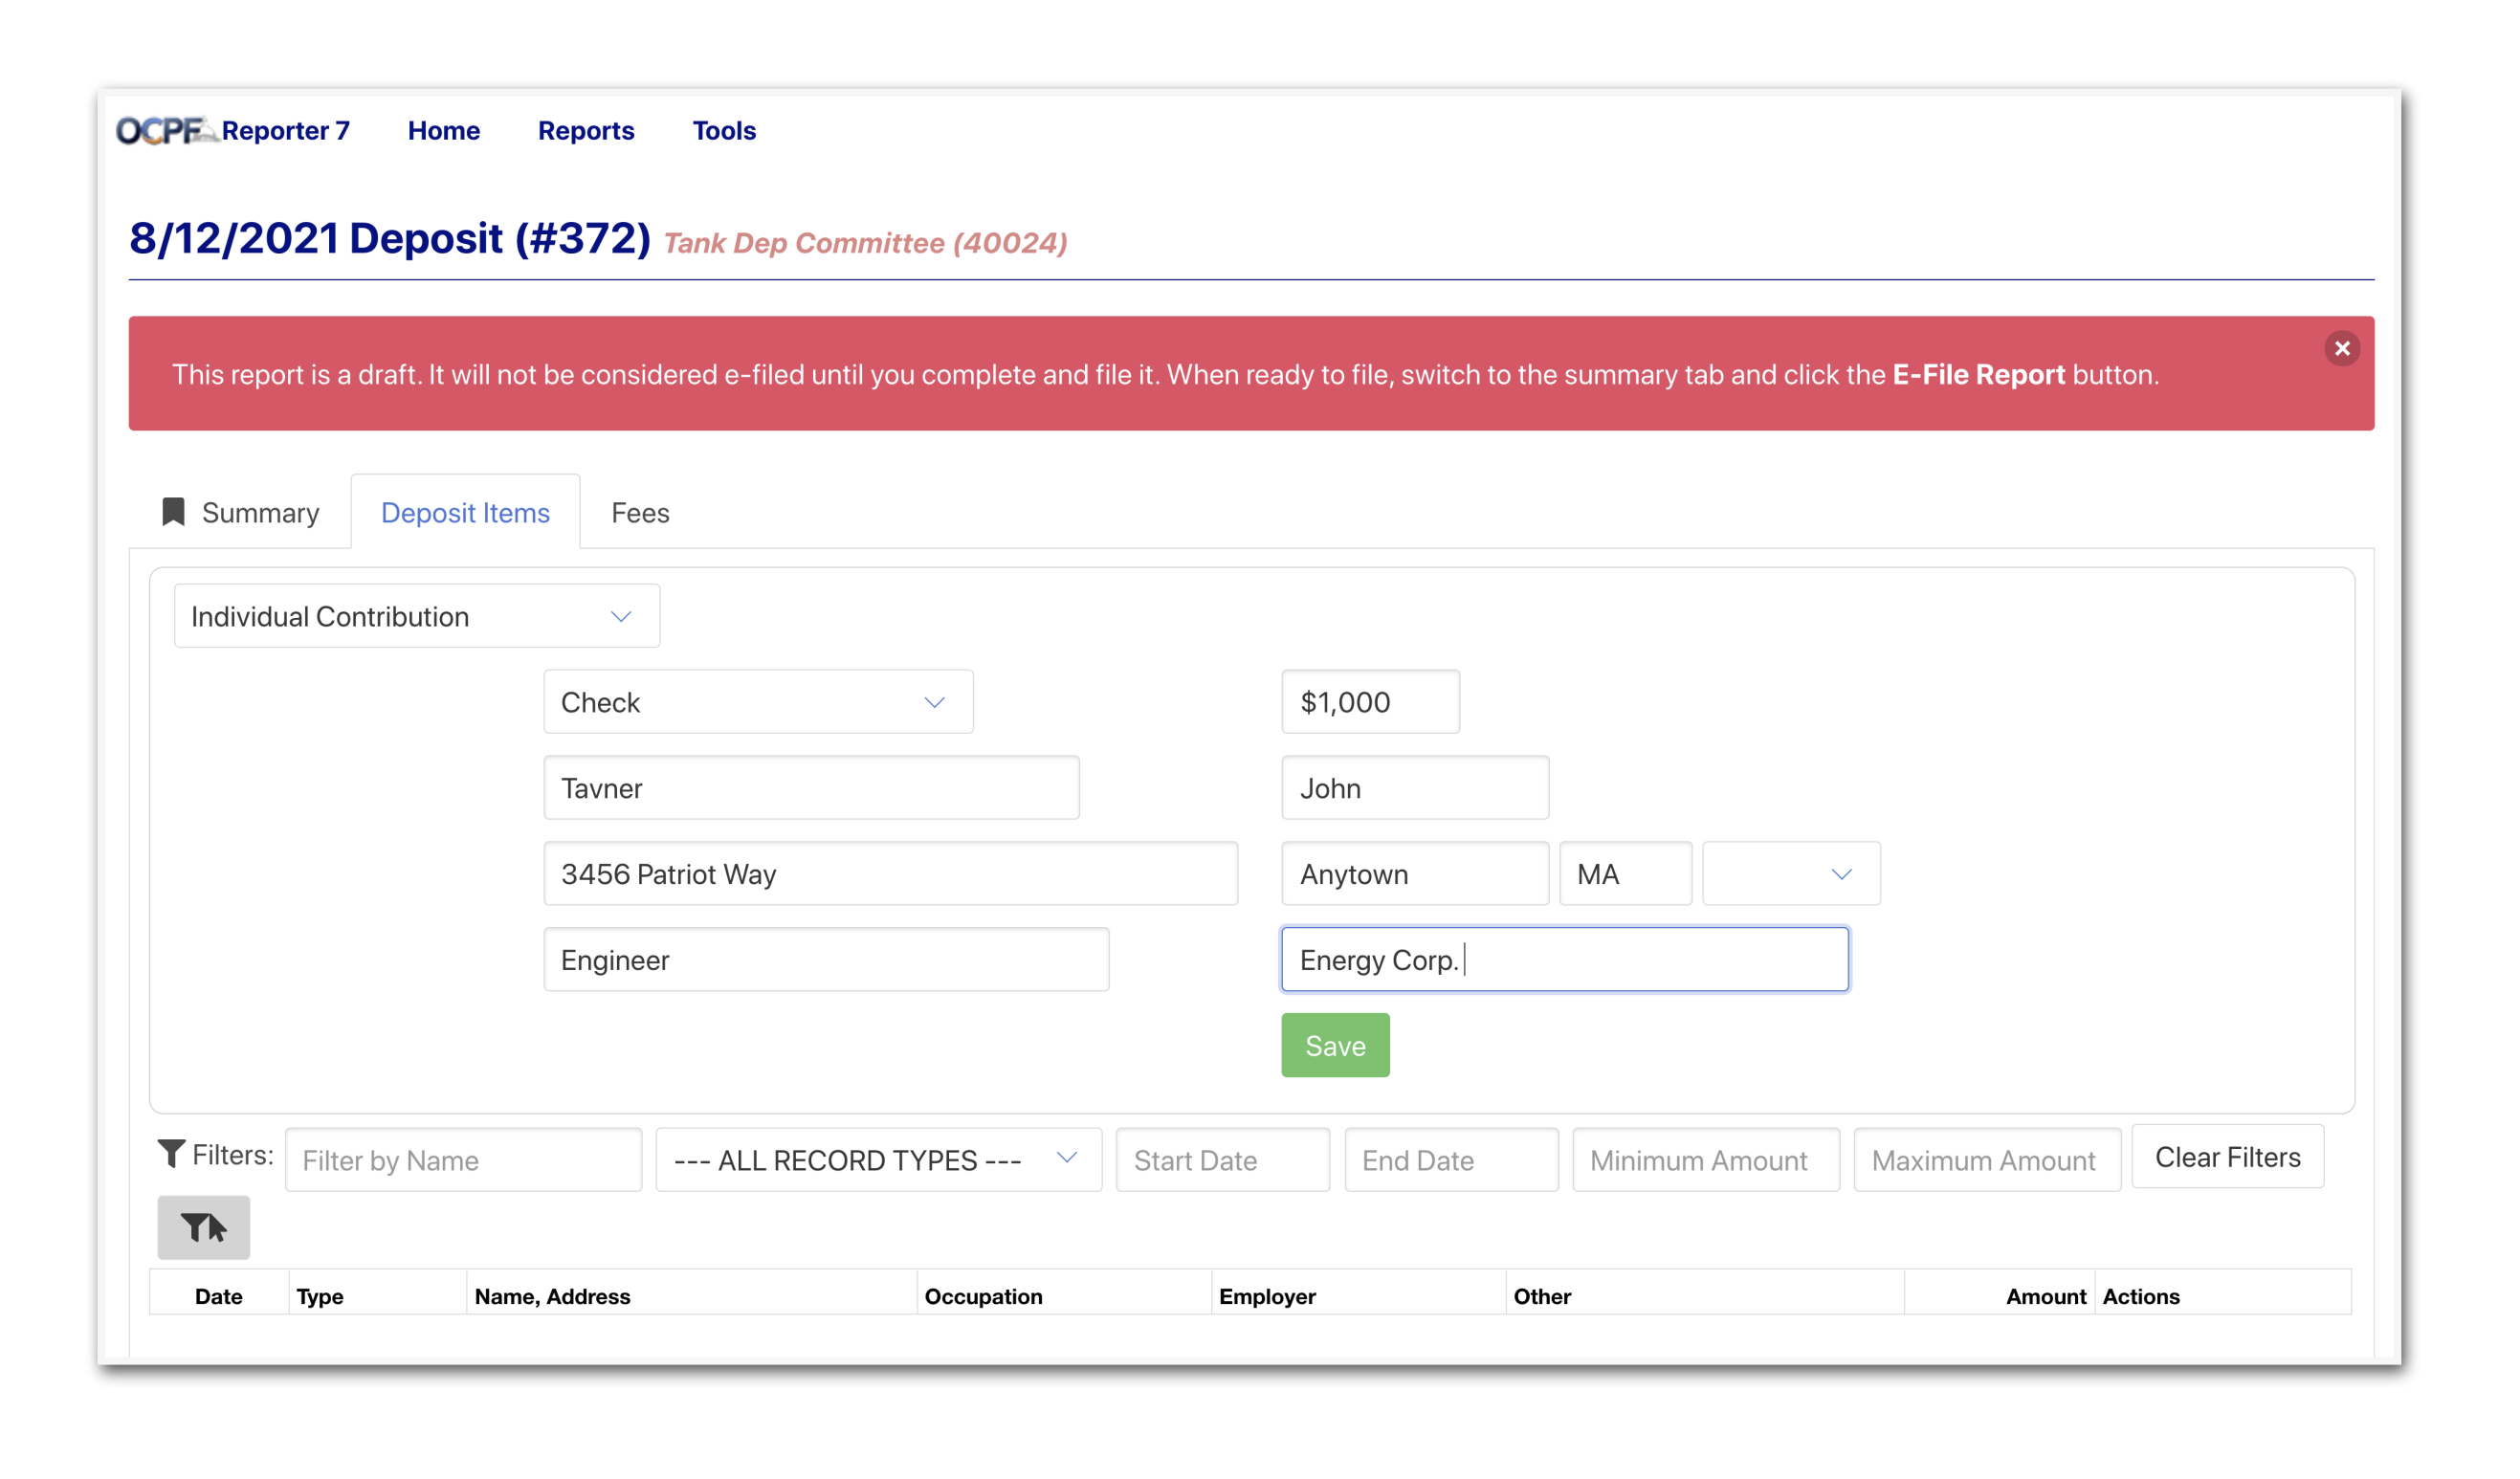Select the Deposit Items tab
The image size is (2520, 1479).
pyautogui.click(x=465, y=513)
